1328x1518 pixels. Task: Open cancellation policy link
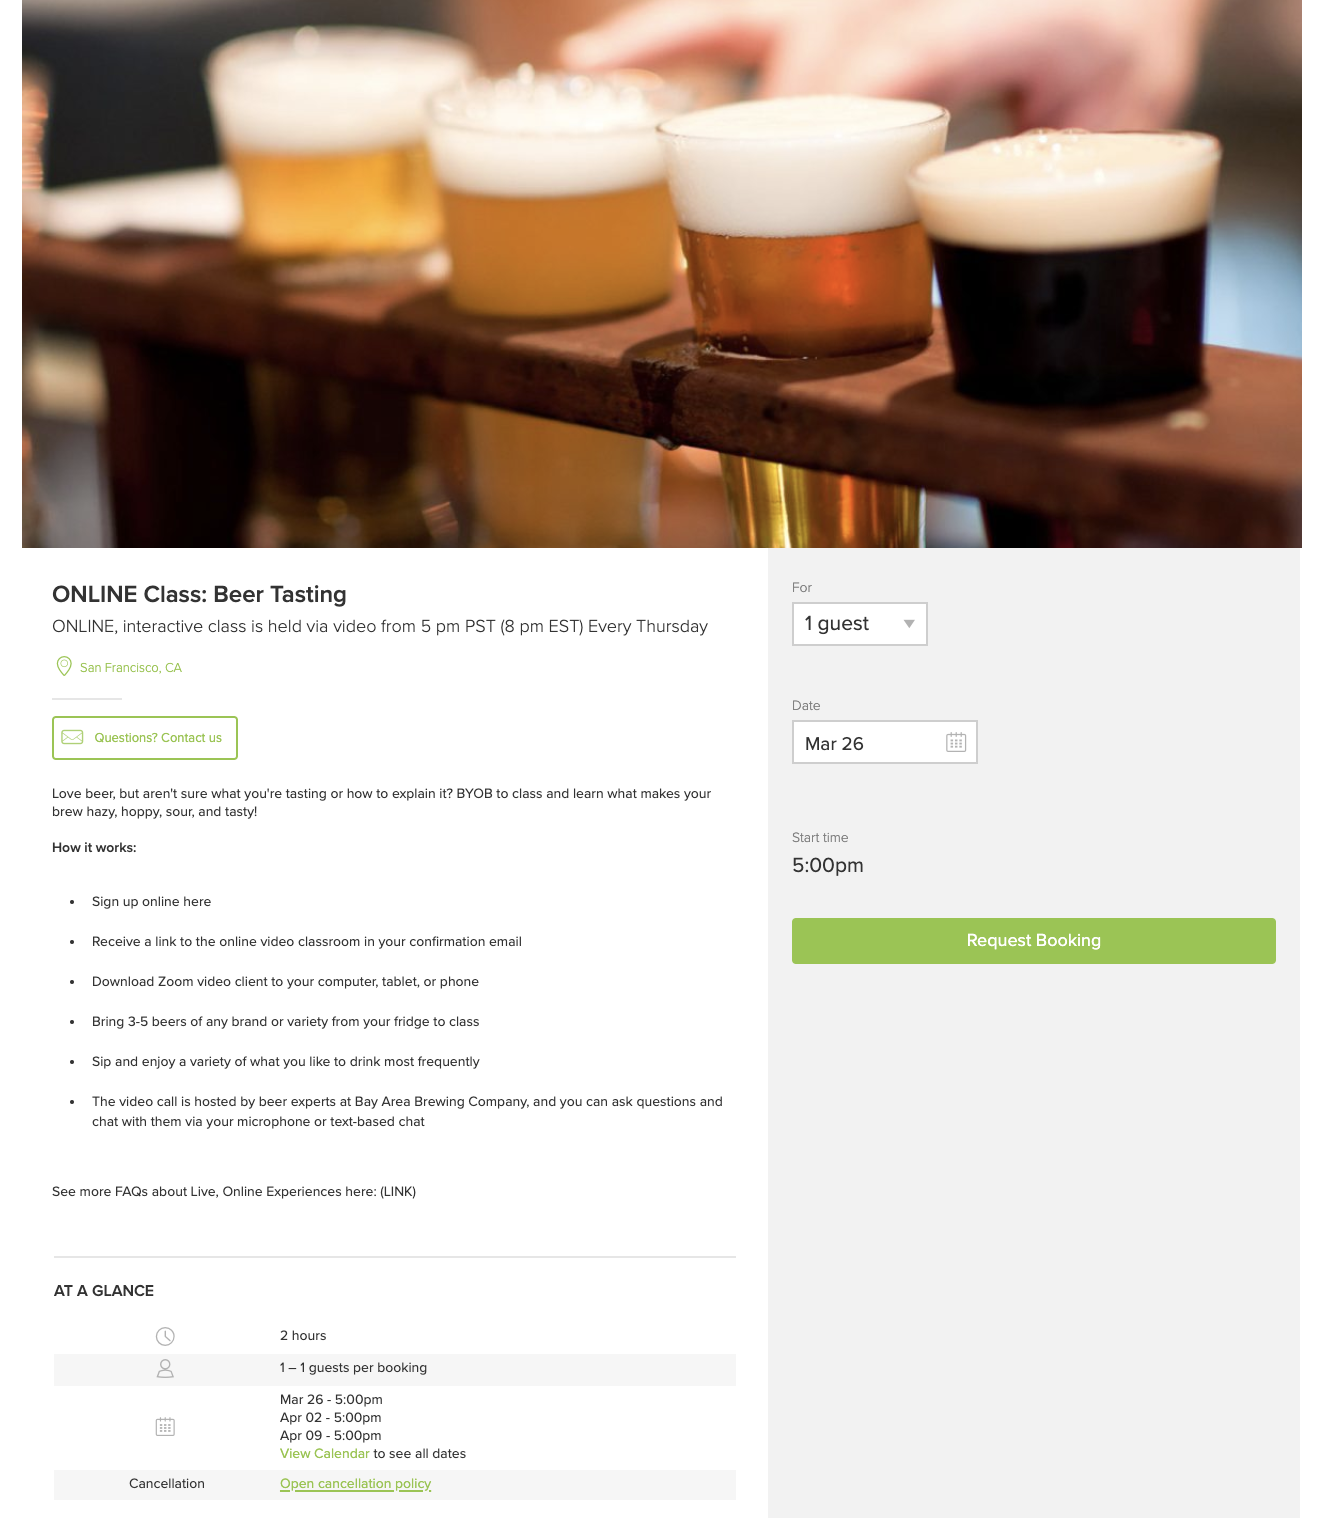point(355,1483)
